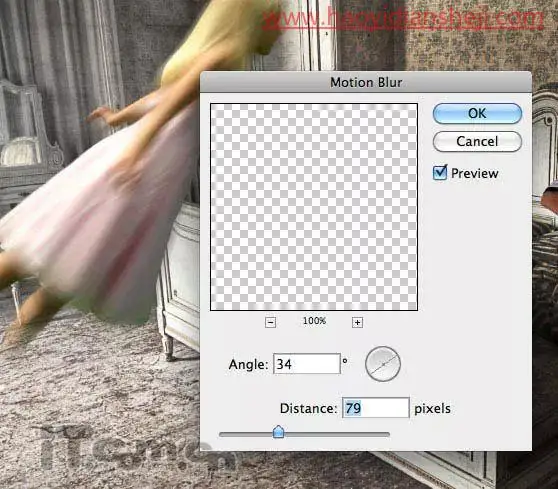The image size is (558, 489).
Task: Click the right end of the Distance slider track
Action: 387,435
